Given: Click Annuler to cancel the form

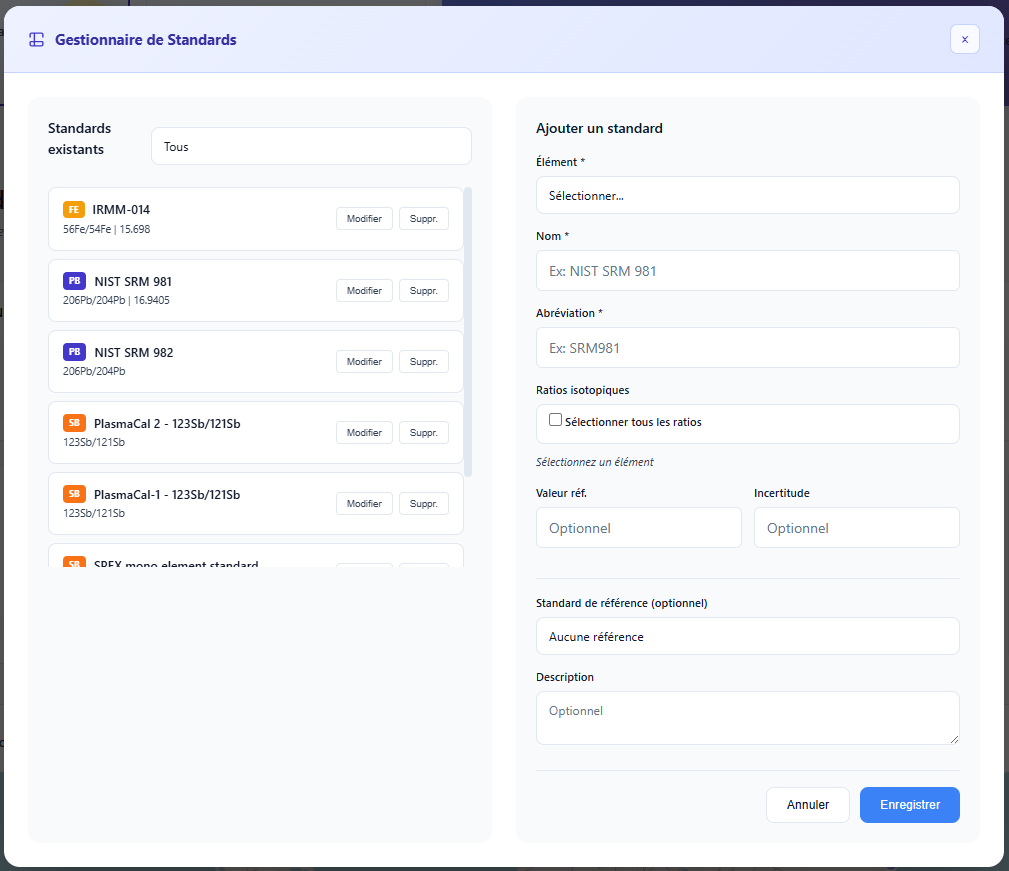Looking at the screenshot, I should coord(807,804).
